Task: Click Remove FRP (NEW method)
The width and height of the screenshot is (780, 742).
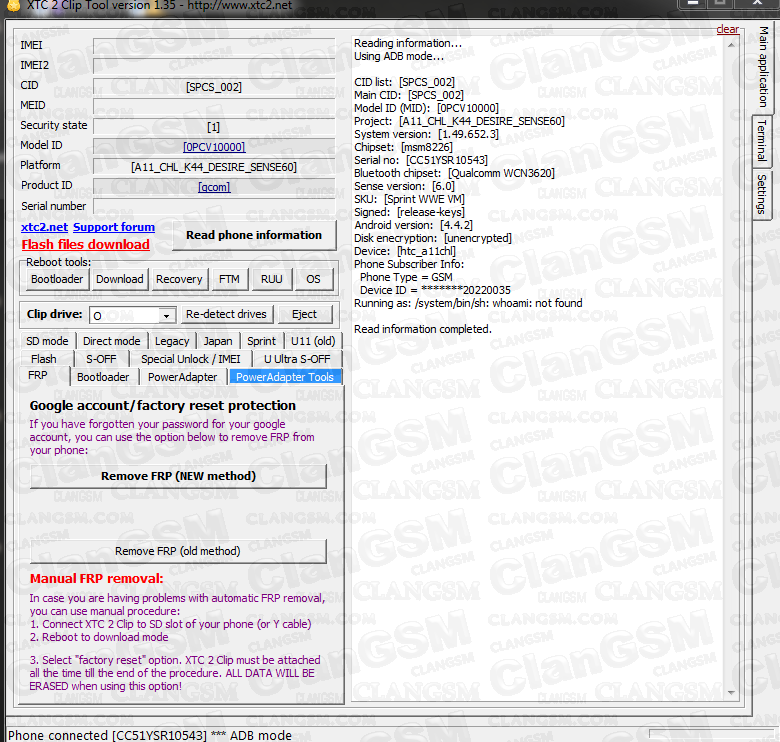Action: pos(178,476)
